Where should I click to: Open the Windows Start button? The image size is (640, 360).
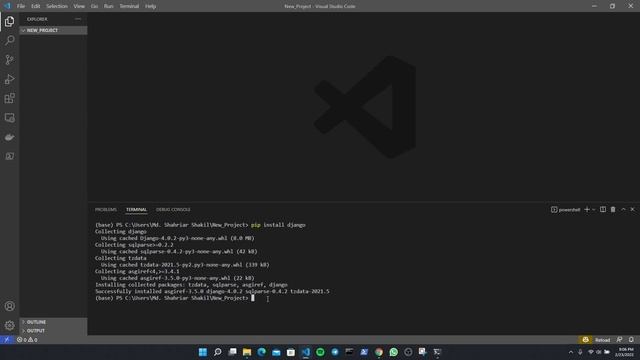(203, 352)
